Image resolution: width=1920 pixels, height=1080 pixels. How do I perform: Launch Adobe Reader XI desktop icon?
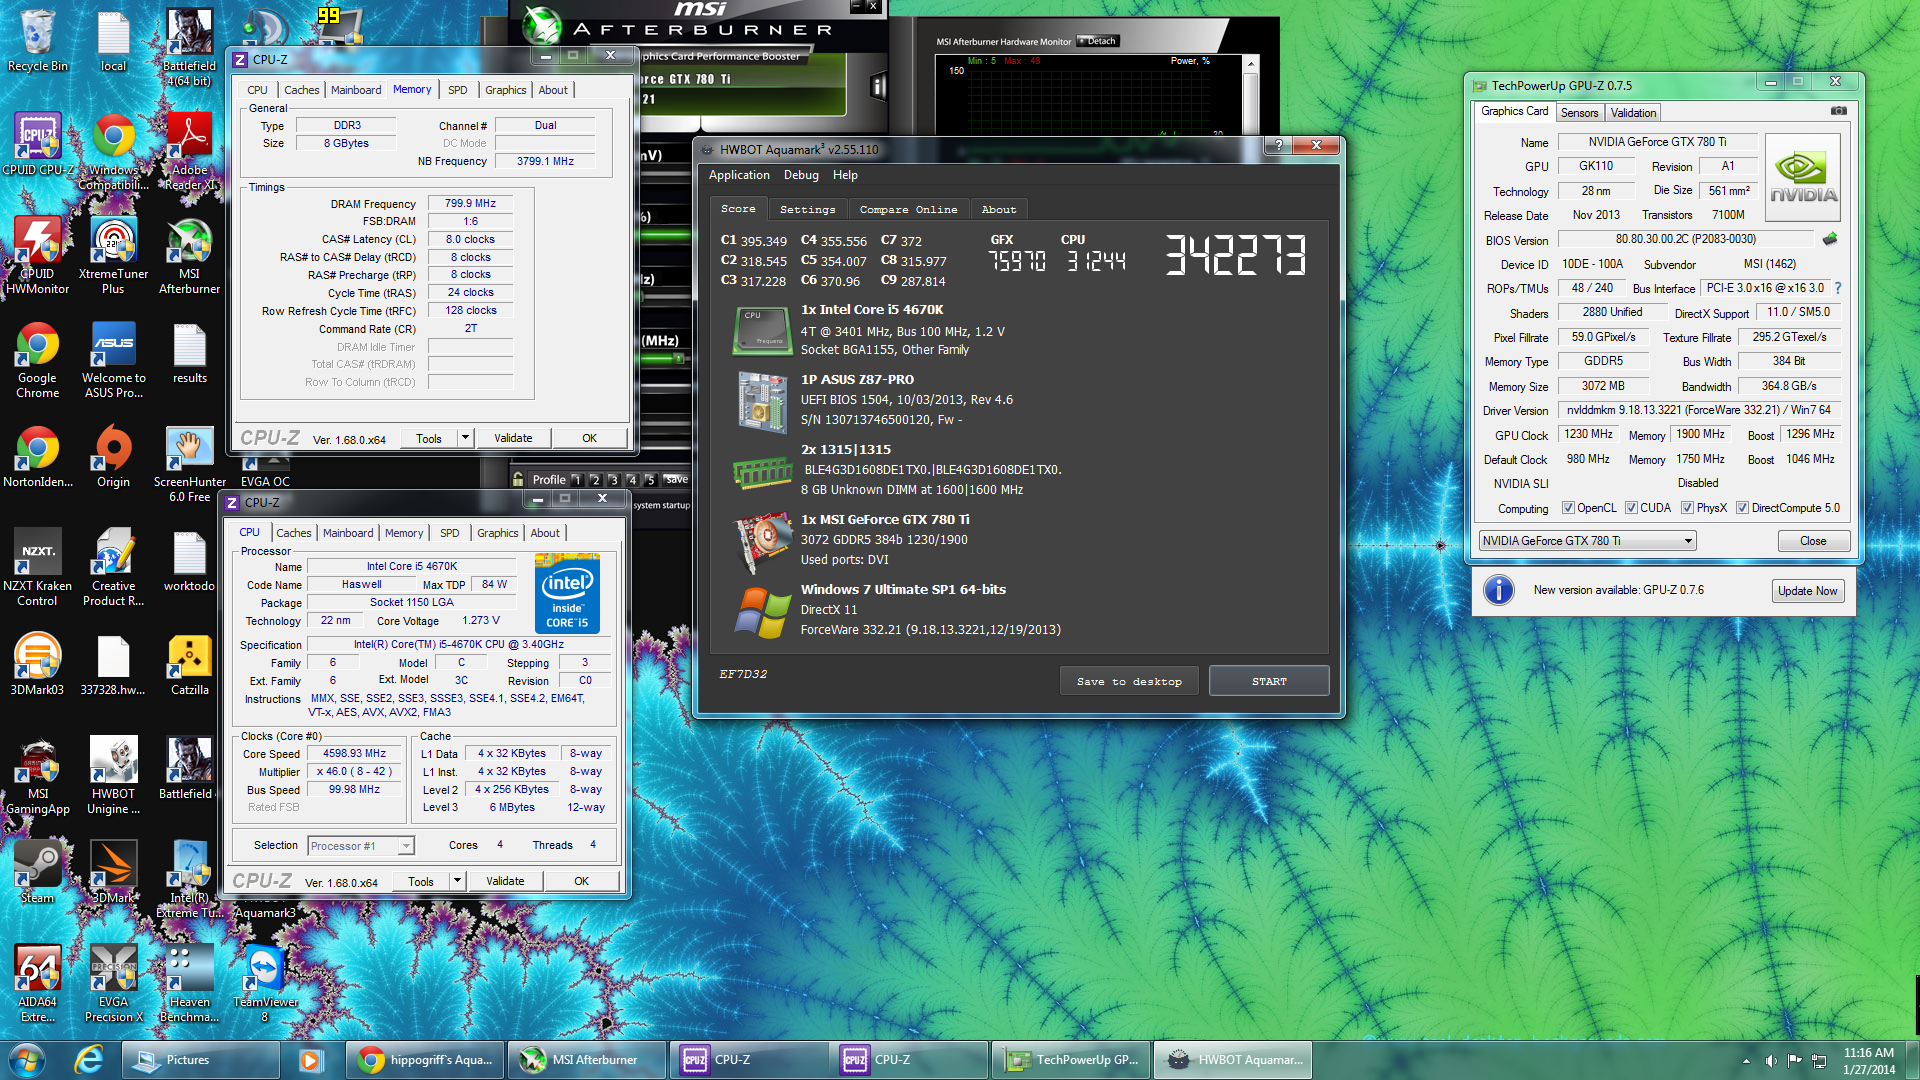pos(189,152)
